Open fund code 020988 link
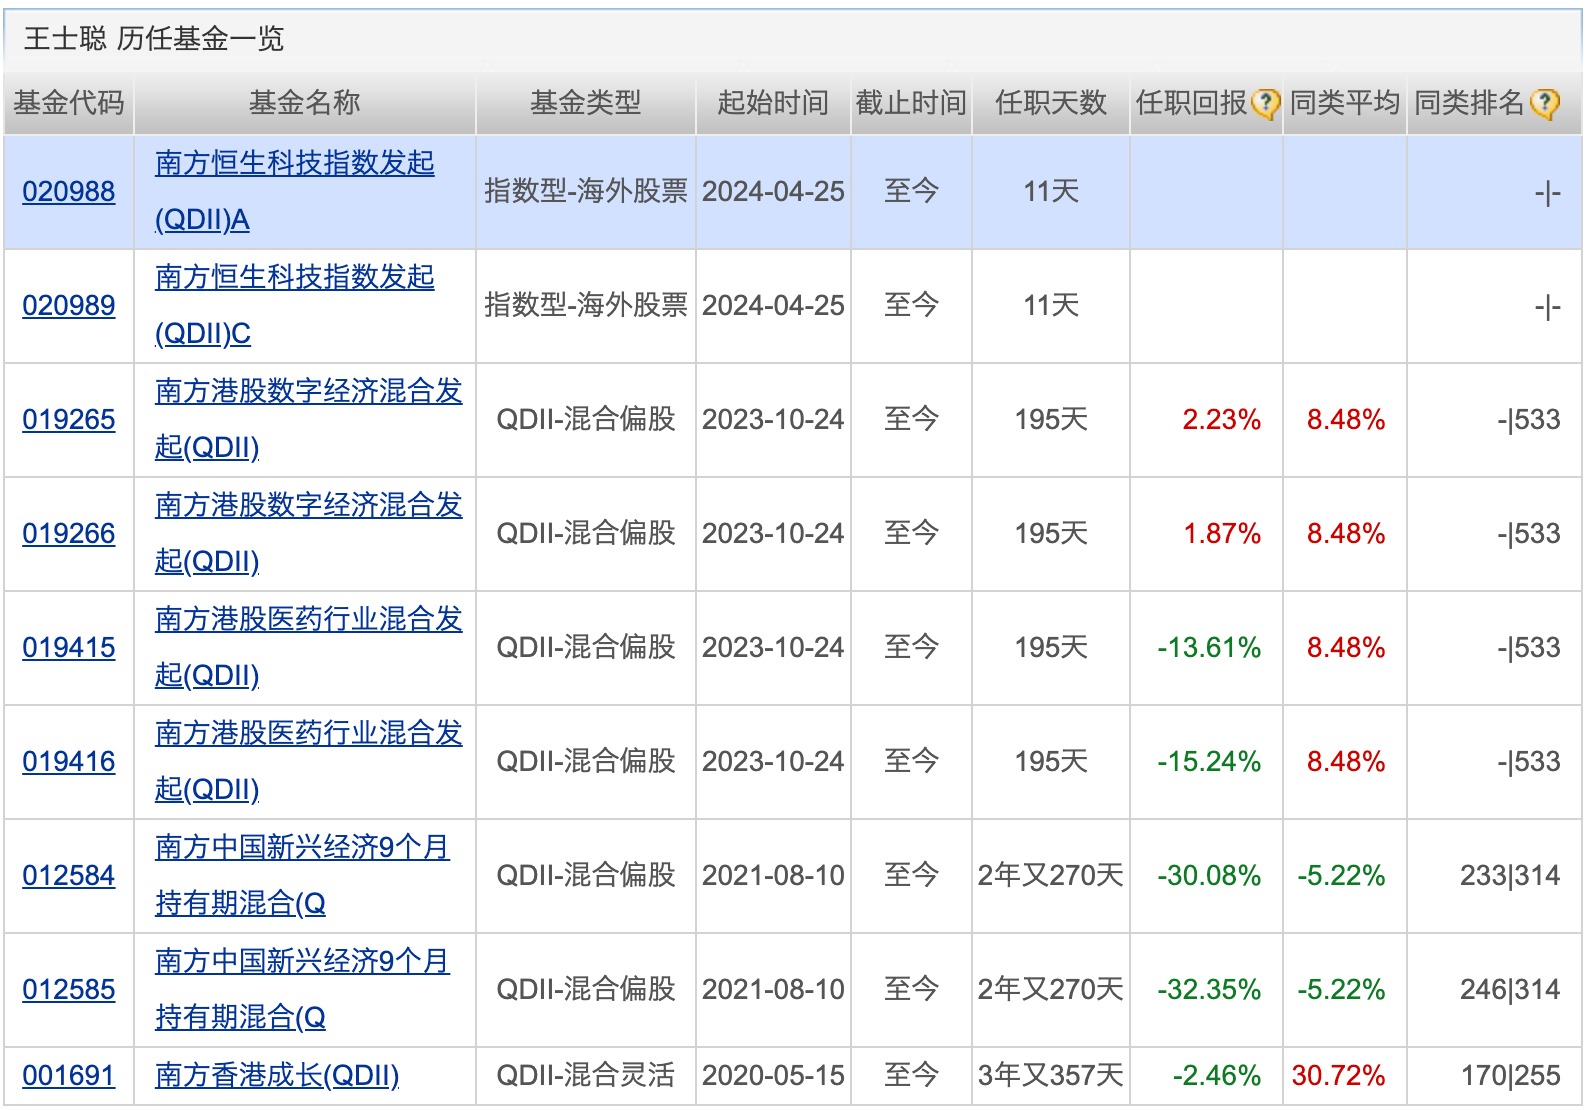 [x=69, y=192]
